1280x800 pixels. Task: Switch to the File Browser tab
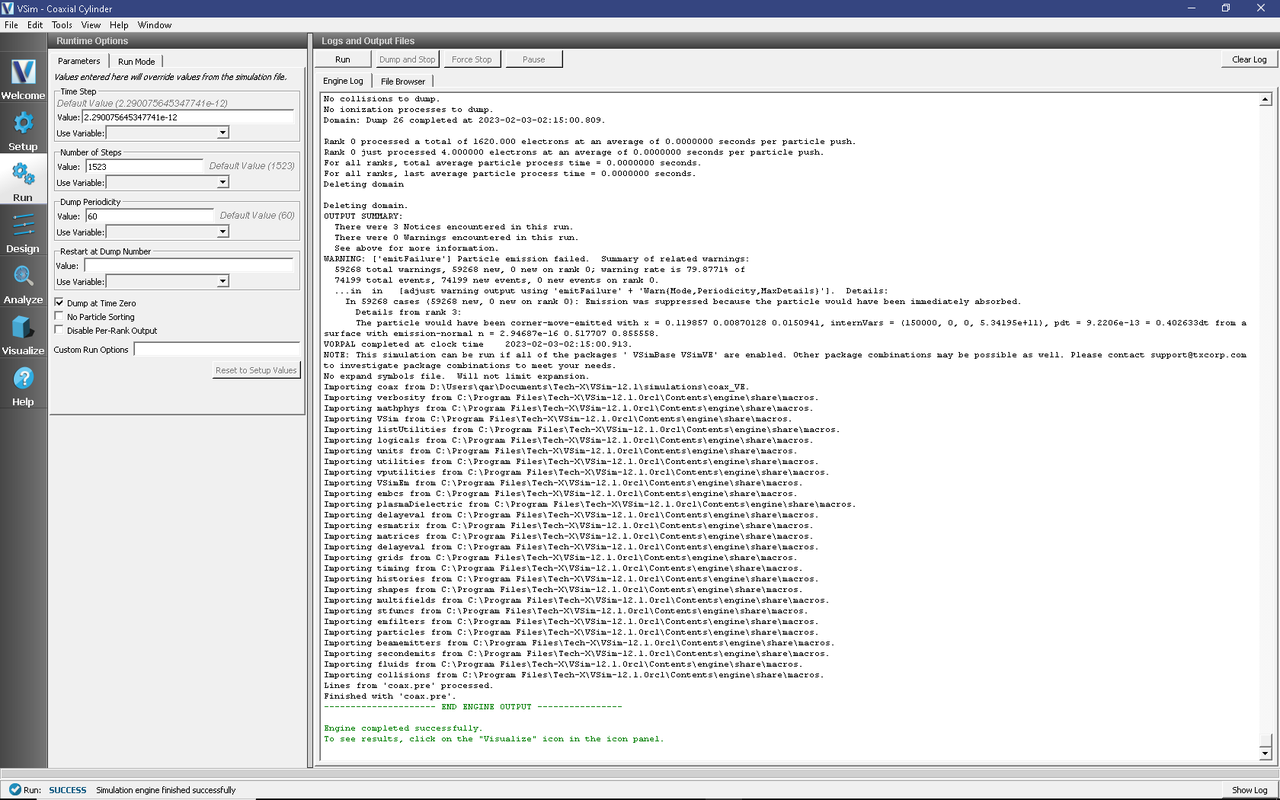coord(402,81)
